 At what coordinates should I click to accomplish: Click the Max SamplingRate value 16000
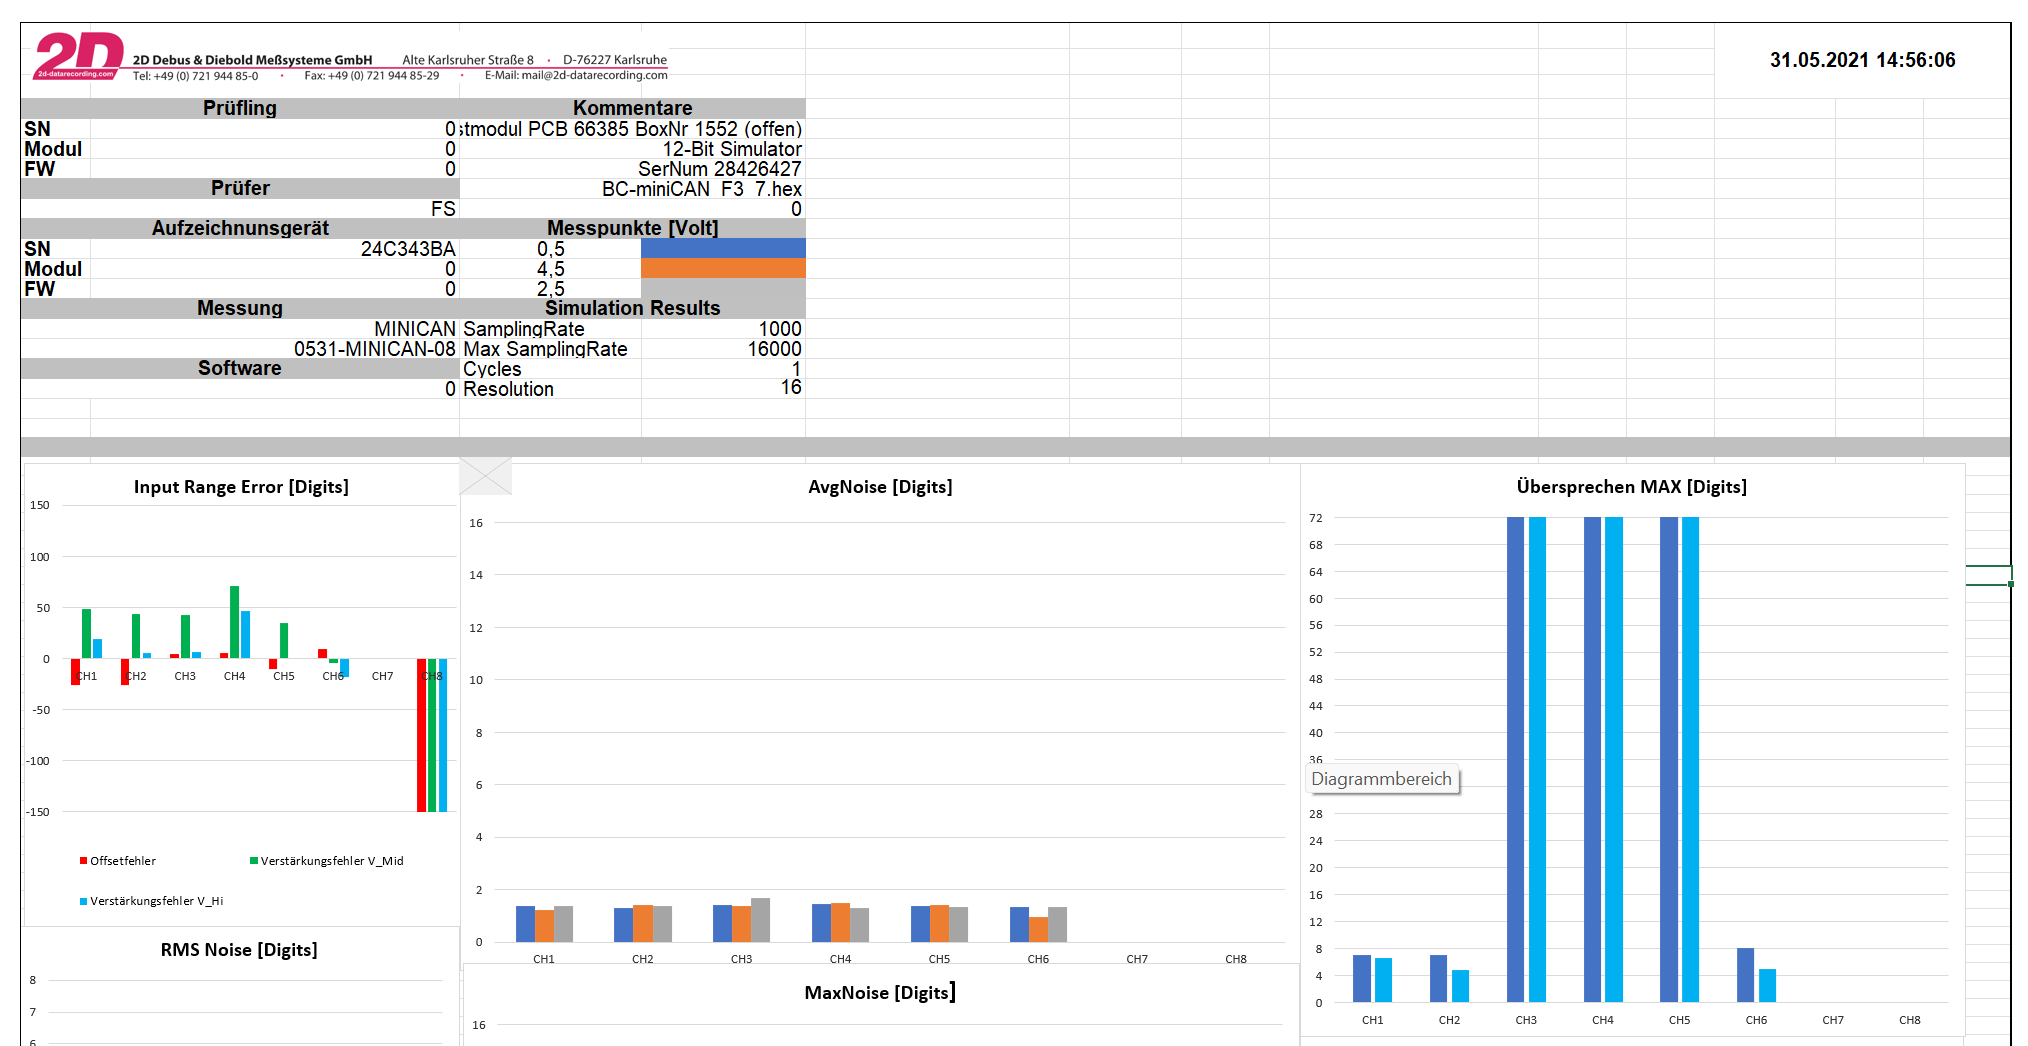[x=774, y=349]
